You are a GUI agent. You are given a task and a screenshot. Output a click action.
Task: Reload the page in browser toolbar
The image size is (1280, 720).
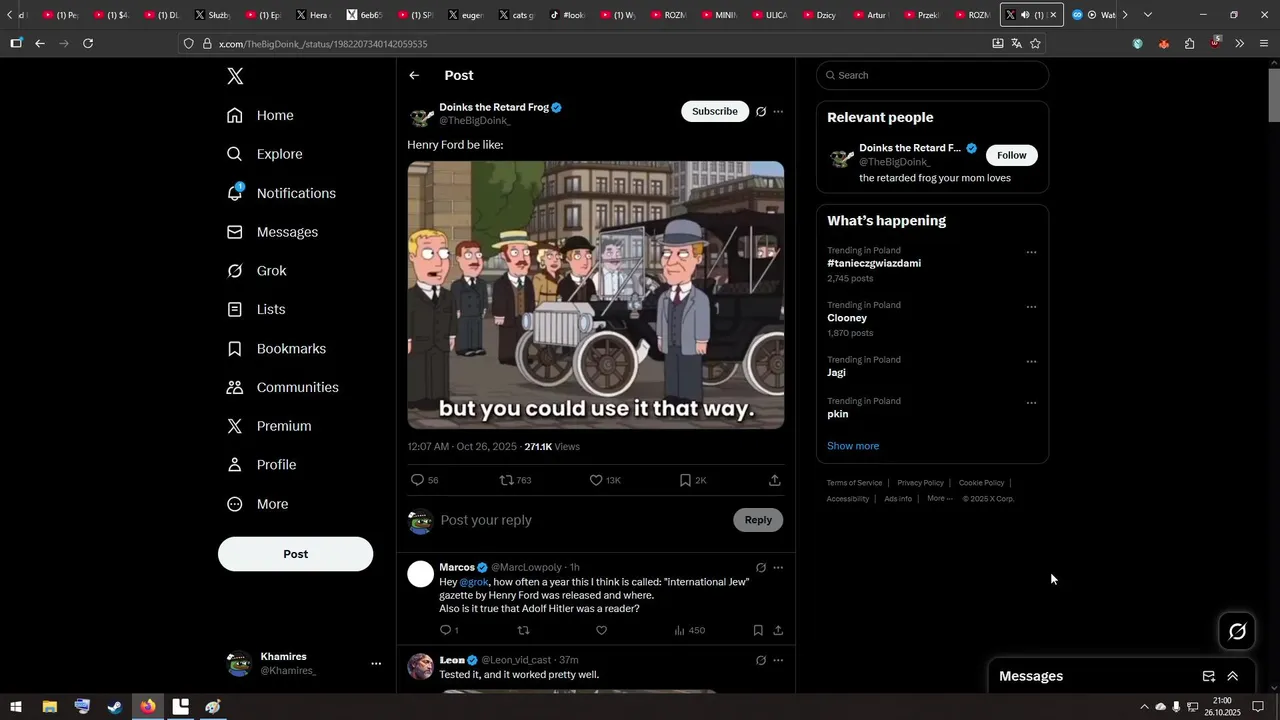point(88,43)
